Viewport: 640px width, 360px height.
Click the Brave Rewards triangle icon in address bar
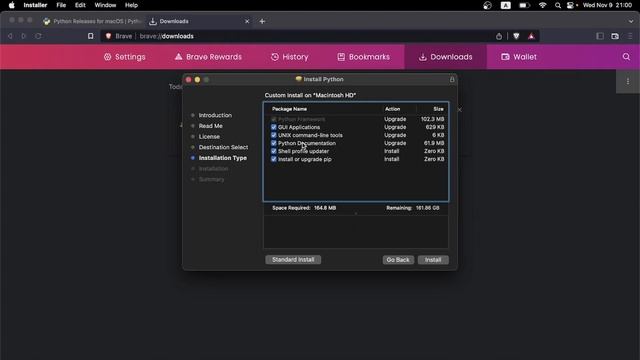tap(531, 36)
